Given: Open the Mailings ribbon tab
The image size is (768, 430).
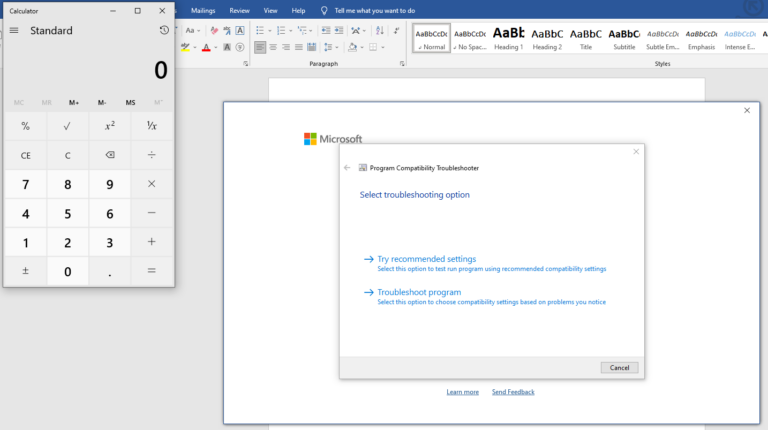Looking at the screenshot, I should [x=203, y=10].
